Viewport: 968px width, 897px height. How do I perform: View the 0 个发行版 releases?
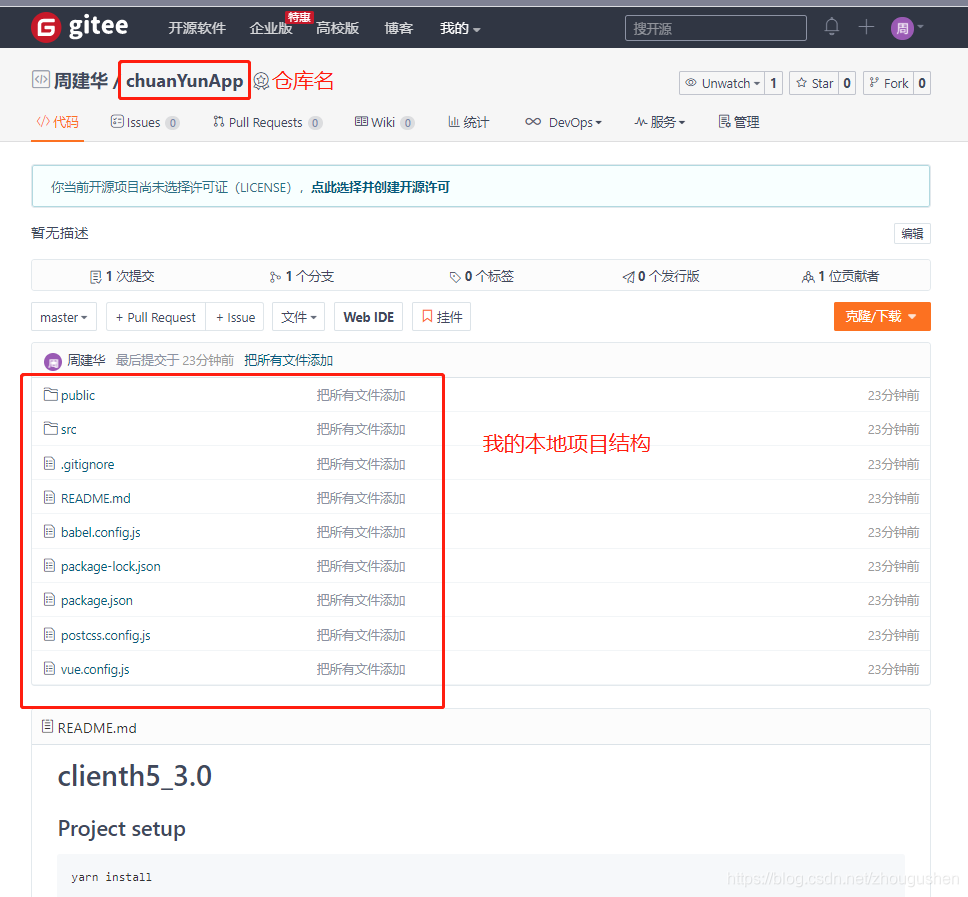click(x=661, y=277)
